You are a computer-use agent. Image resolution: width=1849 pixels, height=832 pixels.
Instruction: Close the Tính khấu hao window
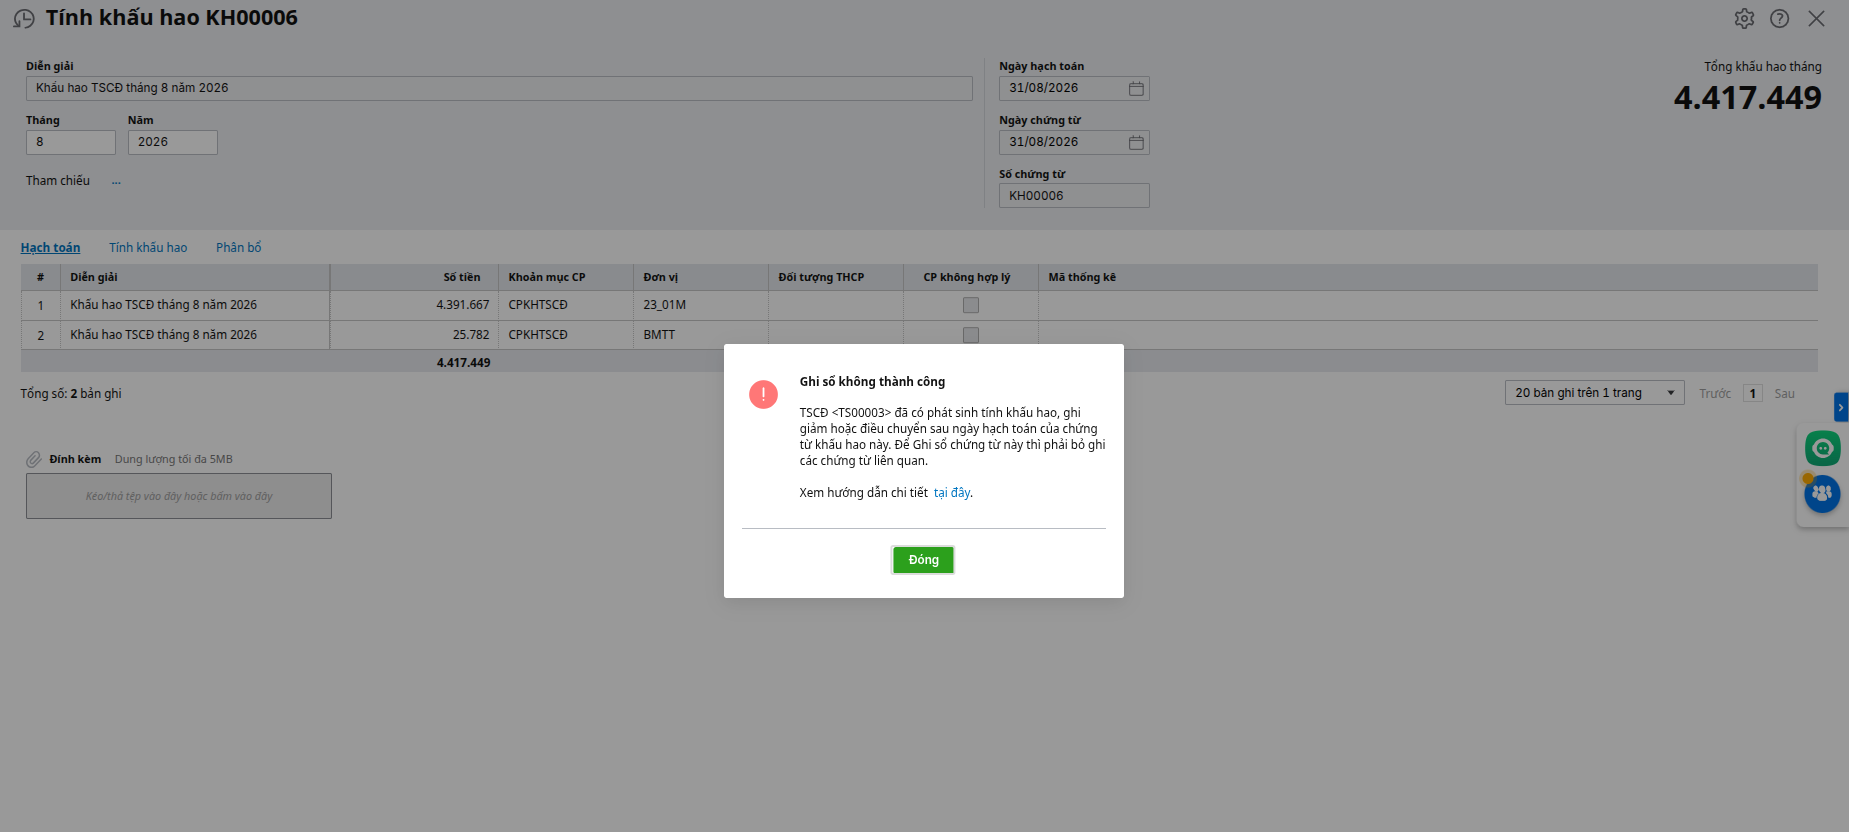click(1816, 18)
